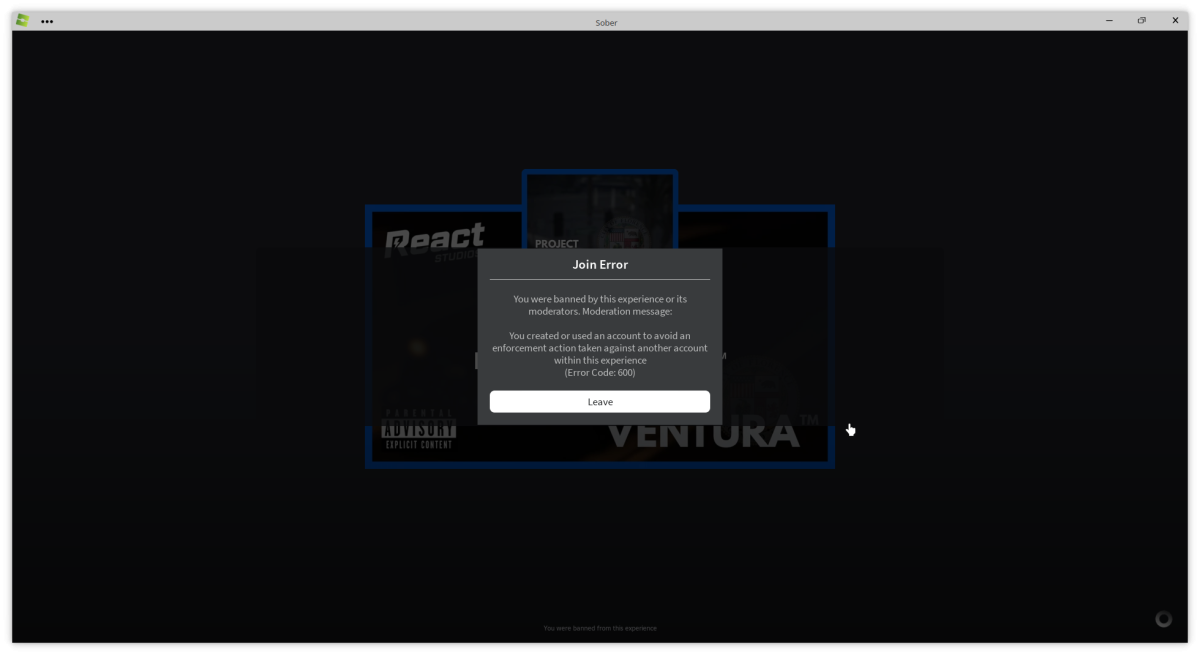
Task: Click the Error Code: 600 text
Action: pyautogui.click(x=600, y=373)
